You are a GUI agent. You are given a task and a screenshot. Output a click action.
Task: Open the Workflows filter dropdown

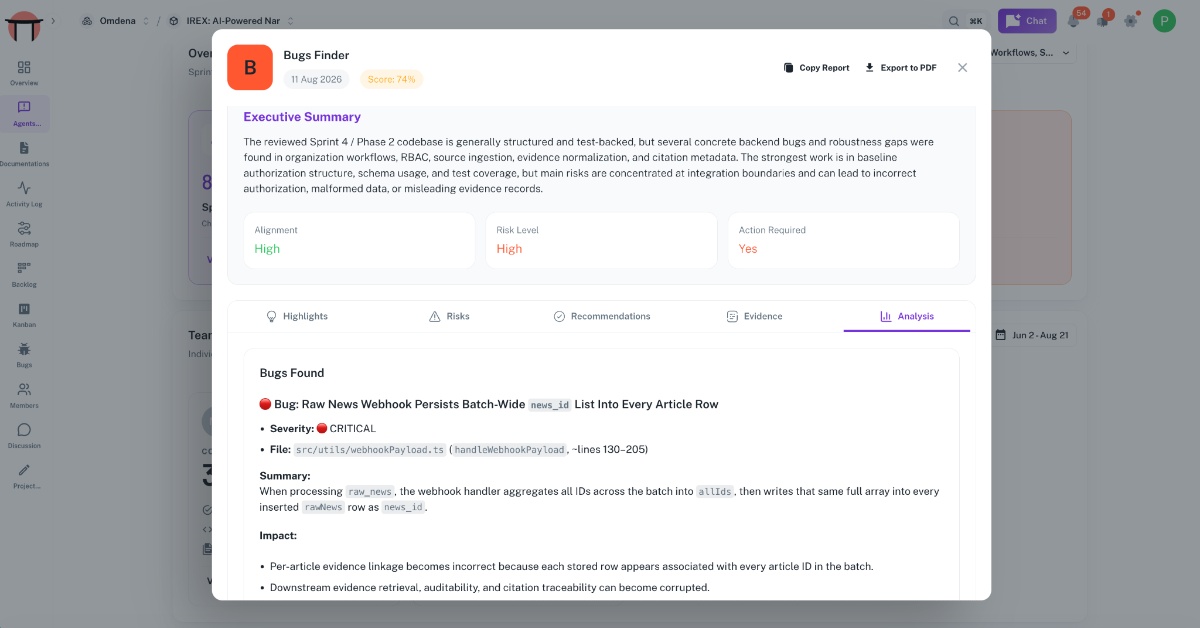(1032, 52)
